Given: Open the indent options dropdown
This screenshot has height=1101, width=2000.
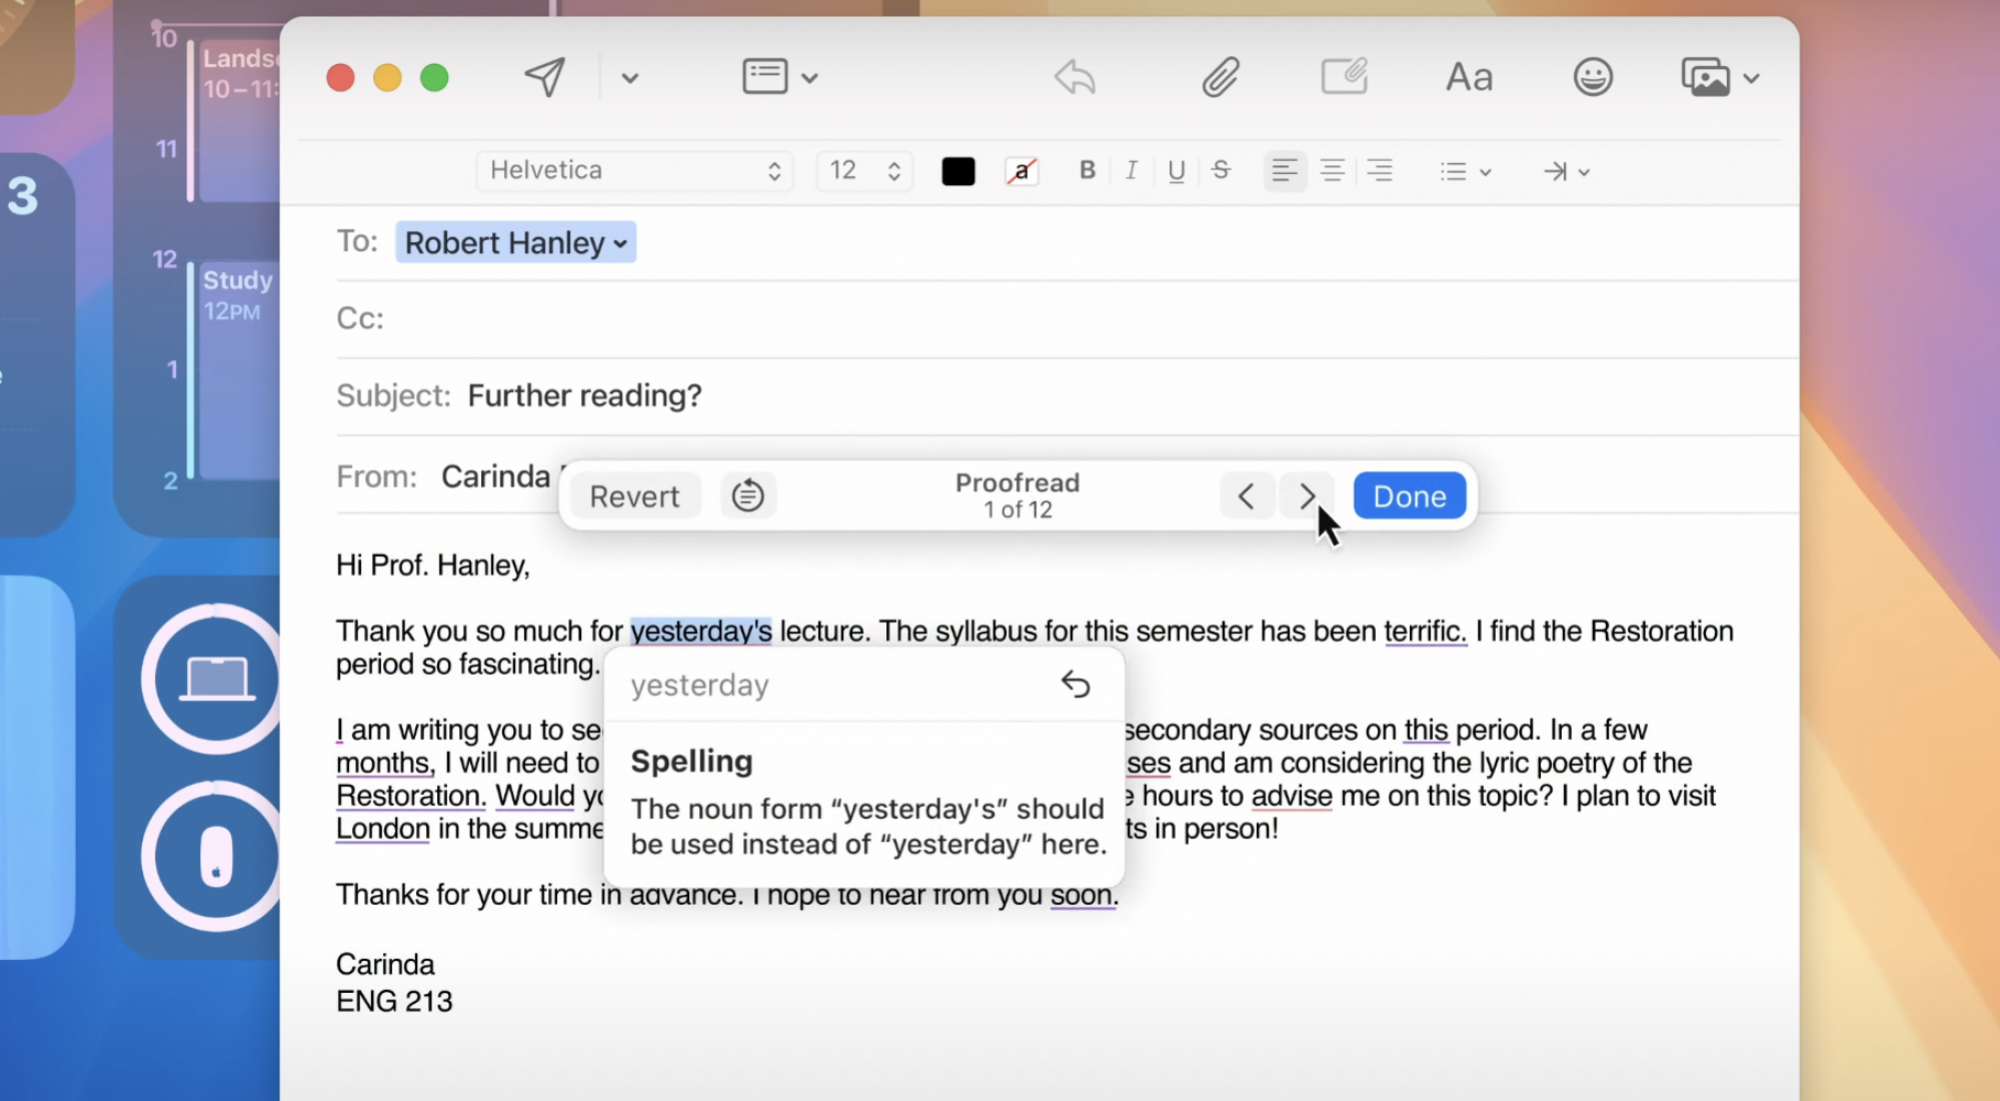Looking at the screenshot, I should point(1566,172).
